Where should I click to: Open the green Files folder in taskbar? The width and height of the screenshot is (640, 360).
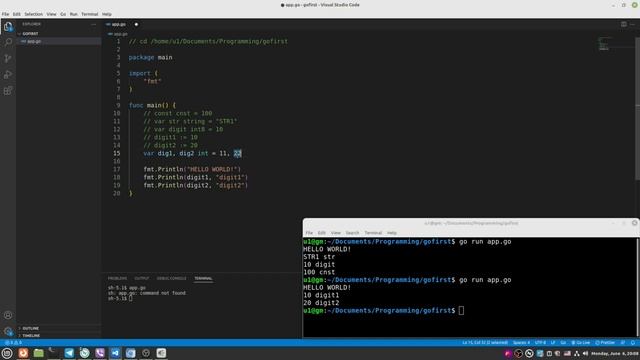pyautogui.click(x=38, y=353)
